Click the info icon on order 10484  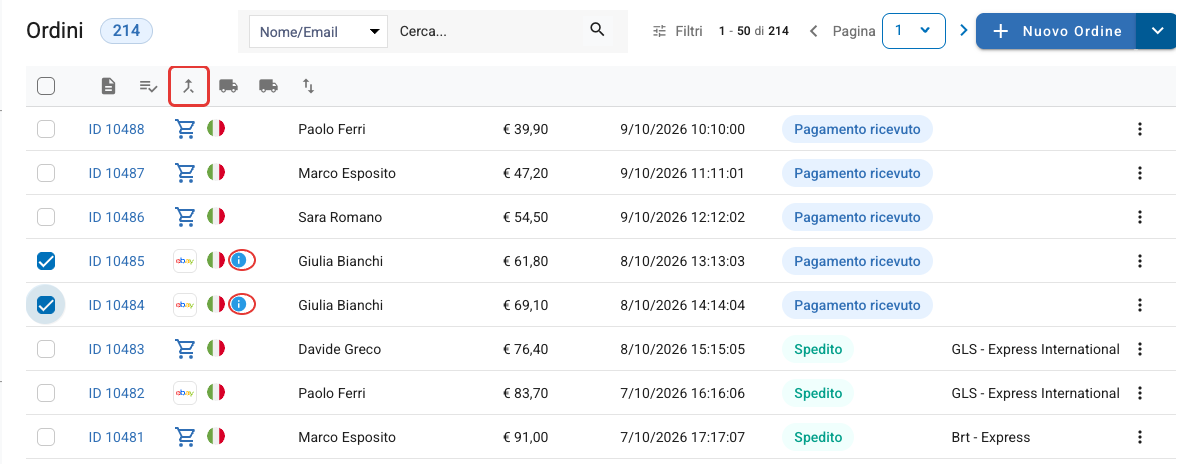pyautogui.click(x=240, y=305)
